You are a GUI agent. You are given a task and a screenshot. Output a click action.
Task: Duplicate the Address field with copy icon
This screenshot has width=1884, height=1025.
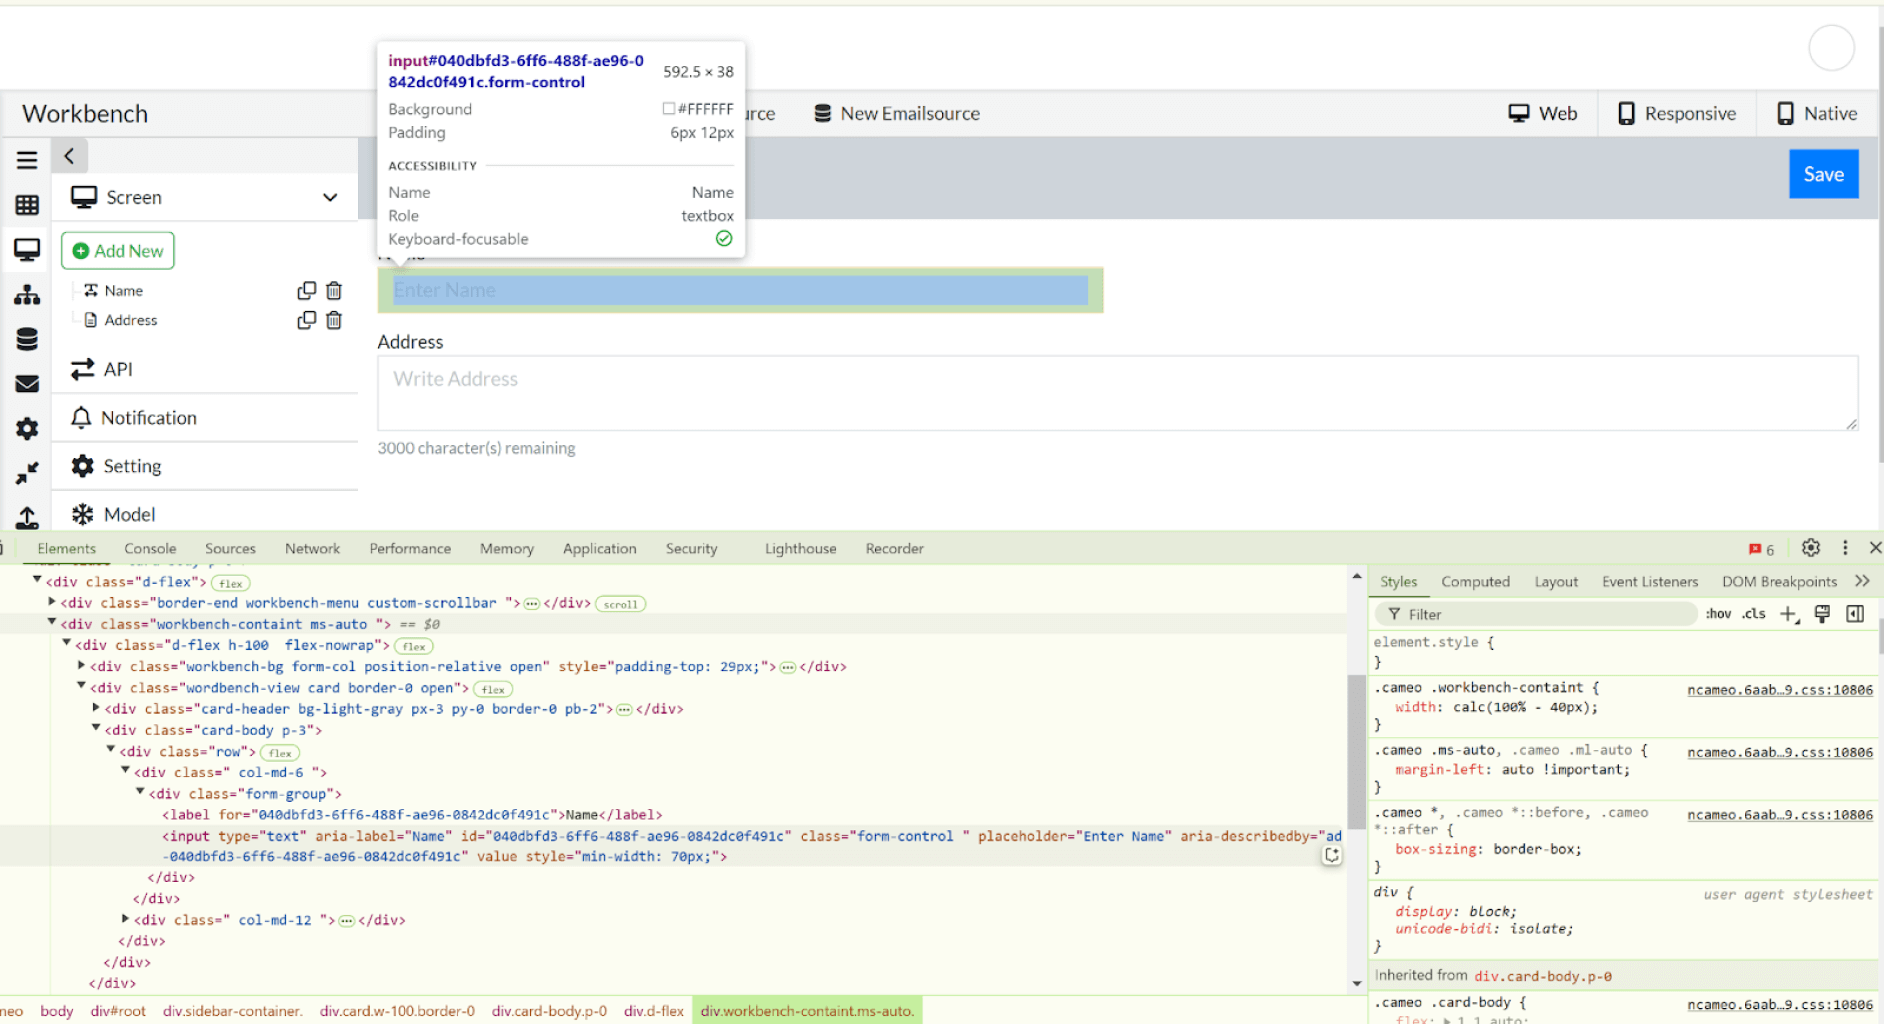pyautogui.click(x=306, y=320)
